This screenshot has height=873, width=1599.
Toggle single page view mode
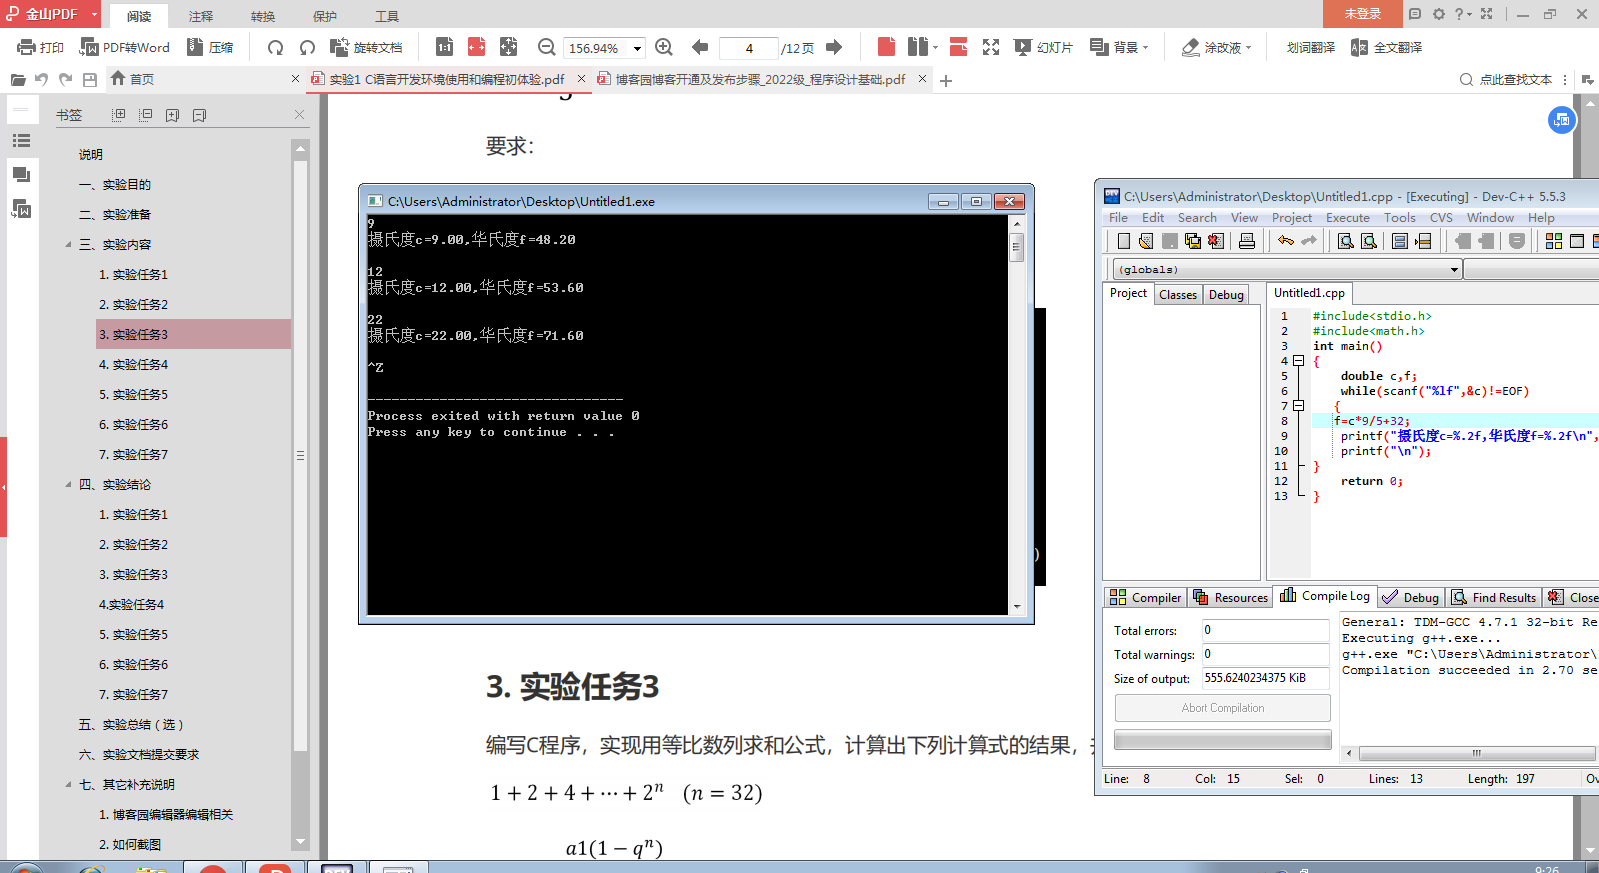[886, 47]
